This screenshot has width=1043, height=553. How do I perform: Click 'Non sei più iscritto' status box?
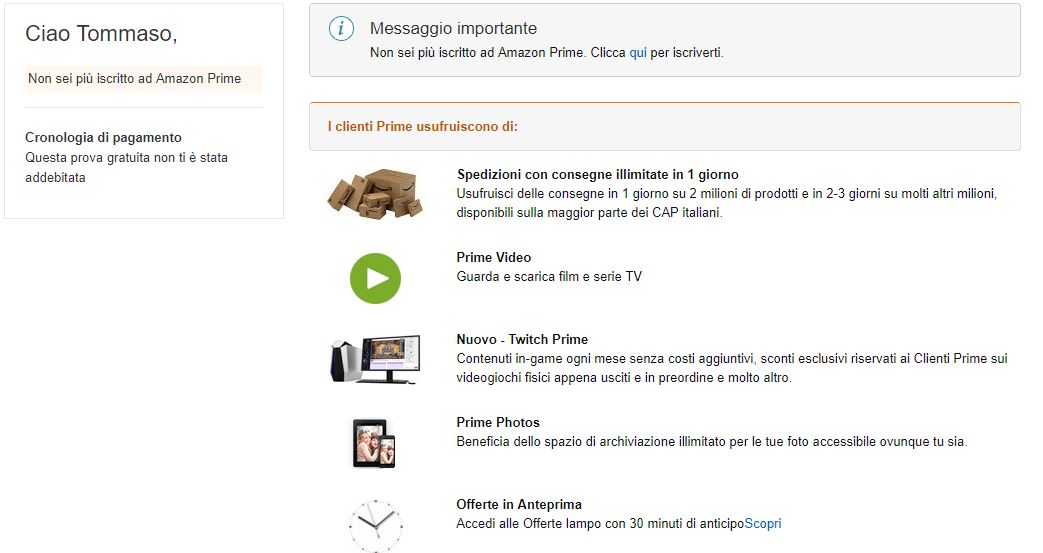tap(143, 78)
